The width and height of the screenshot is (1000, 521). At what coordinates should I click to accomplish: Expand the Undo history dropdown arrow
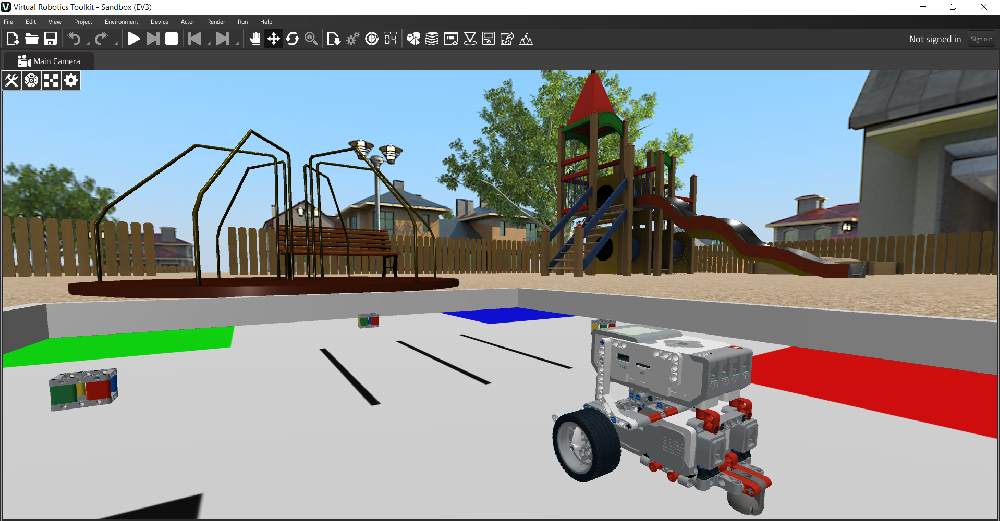(88, 40)
